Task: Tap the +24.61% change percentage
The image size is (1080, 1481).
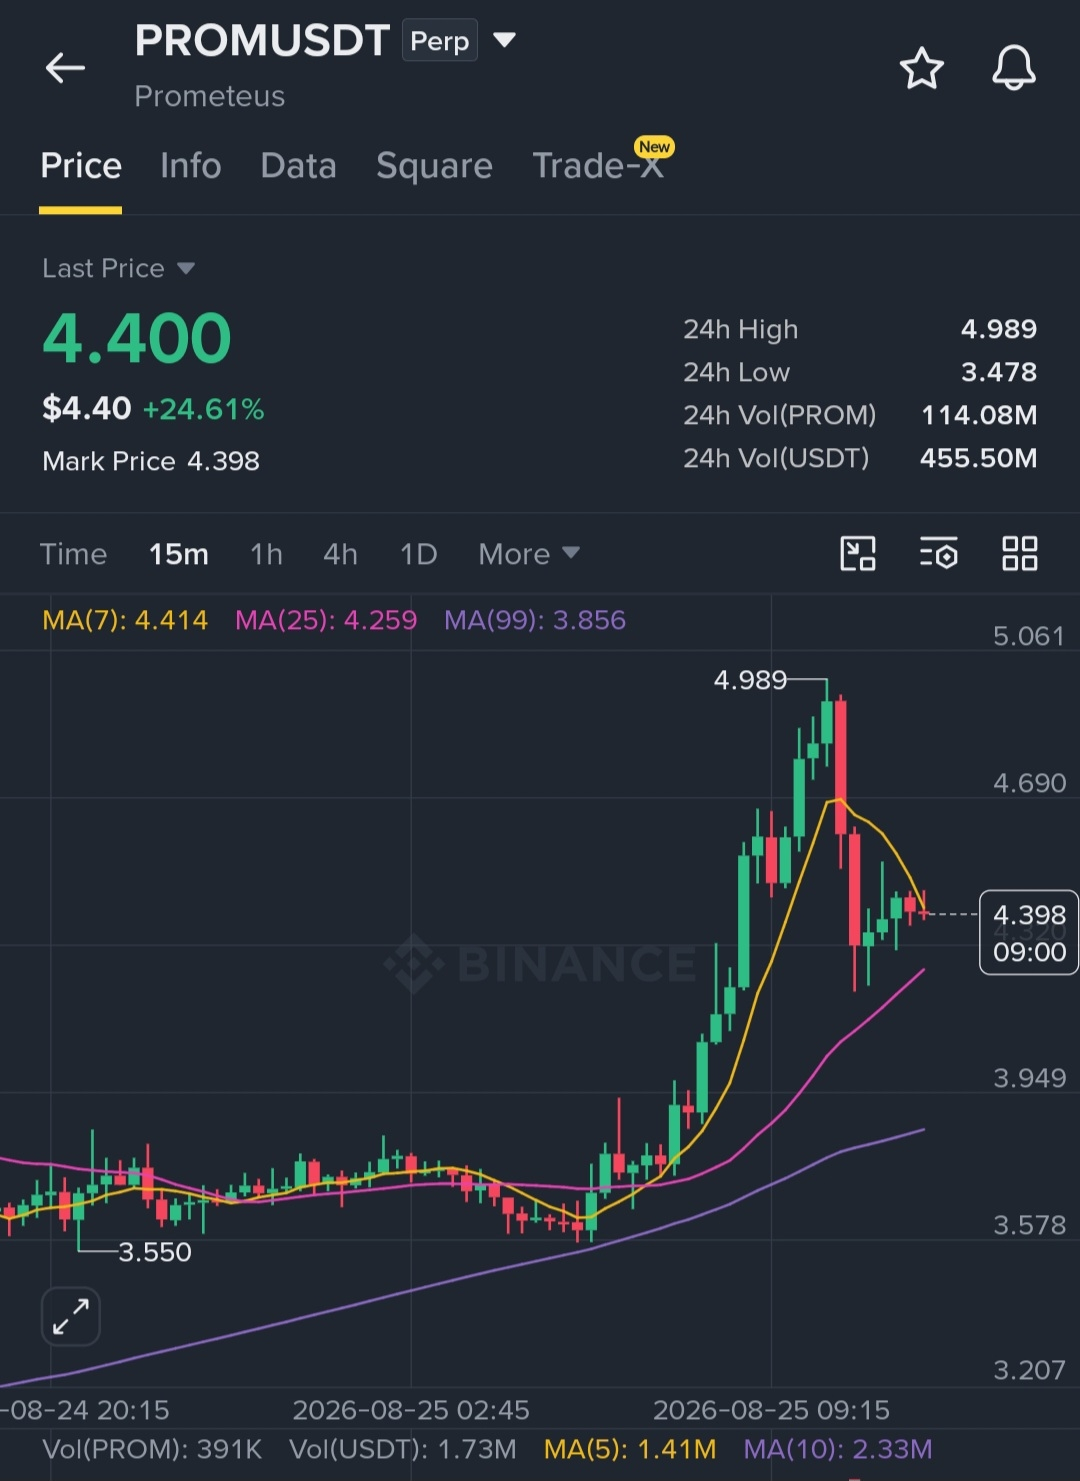Action: pyautogui.click(x=204, y=409)
